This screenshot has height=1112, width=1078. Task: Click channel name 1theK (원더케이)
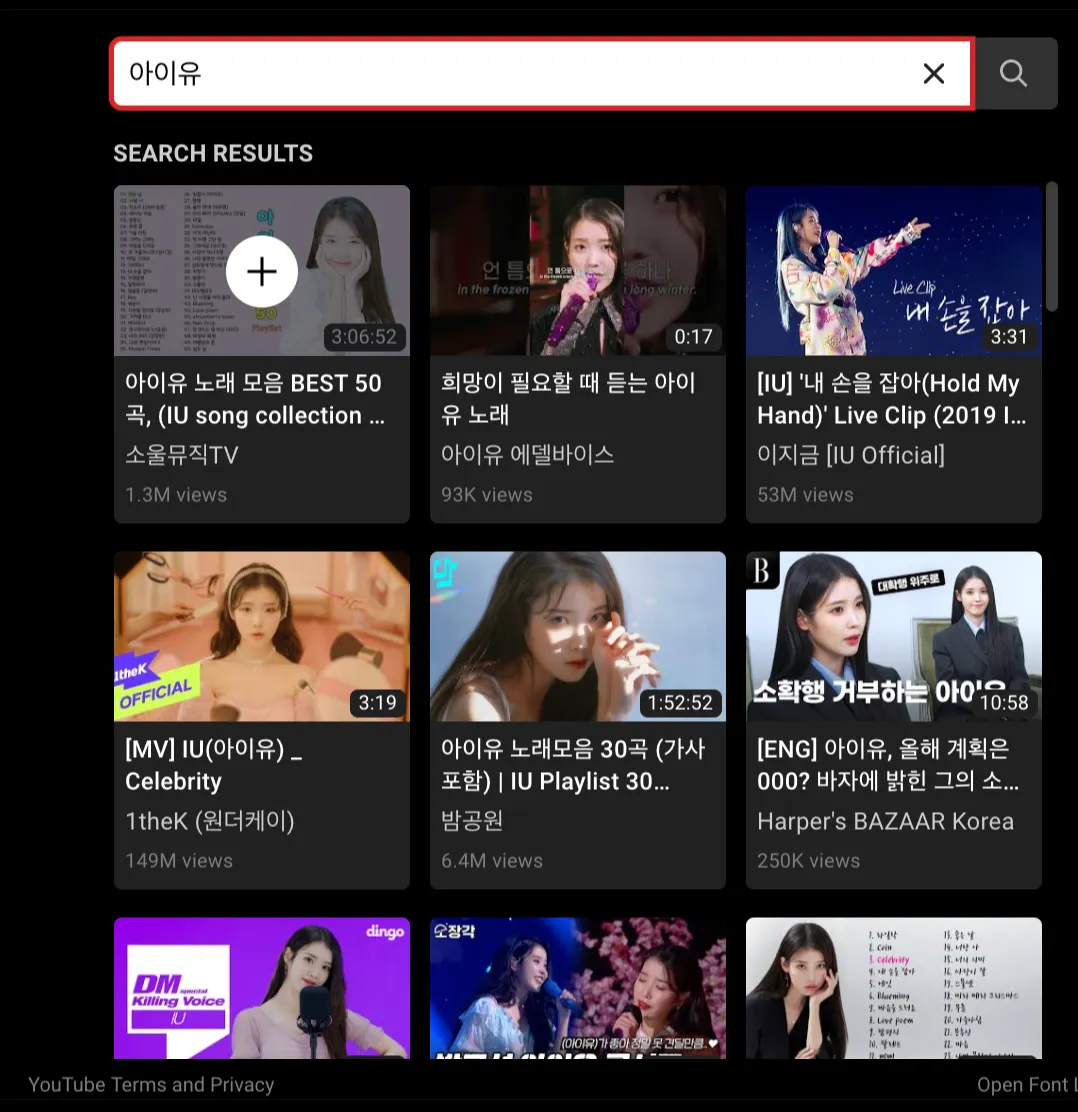(209, 821)
